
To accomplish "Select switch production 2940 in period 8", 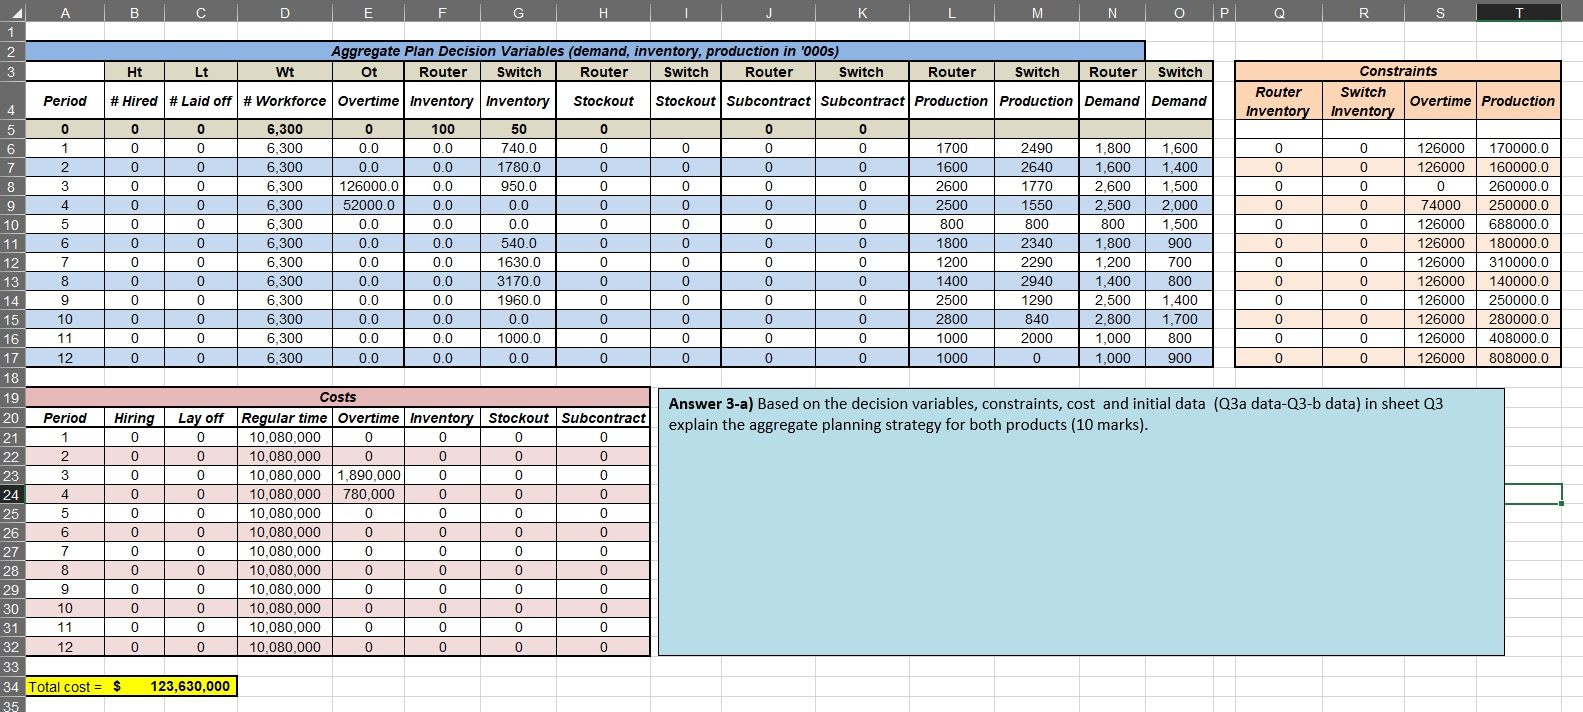I will click(x=1037, y=281).
